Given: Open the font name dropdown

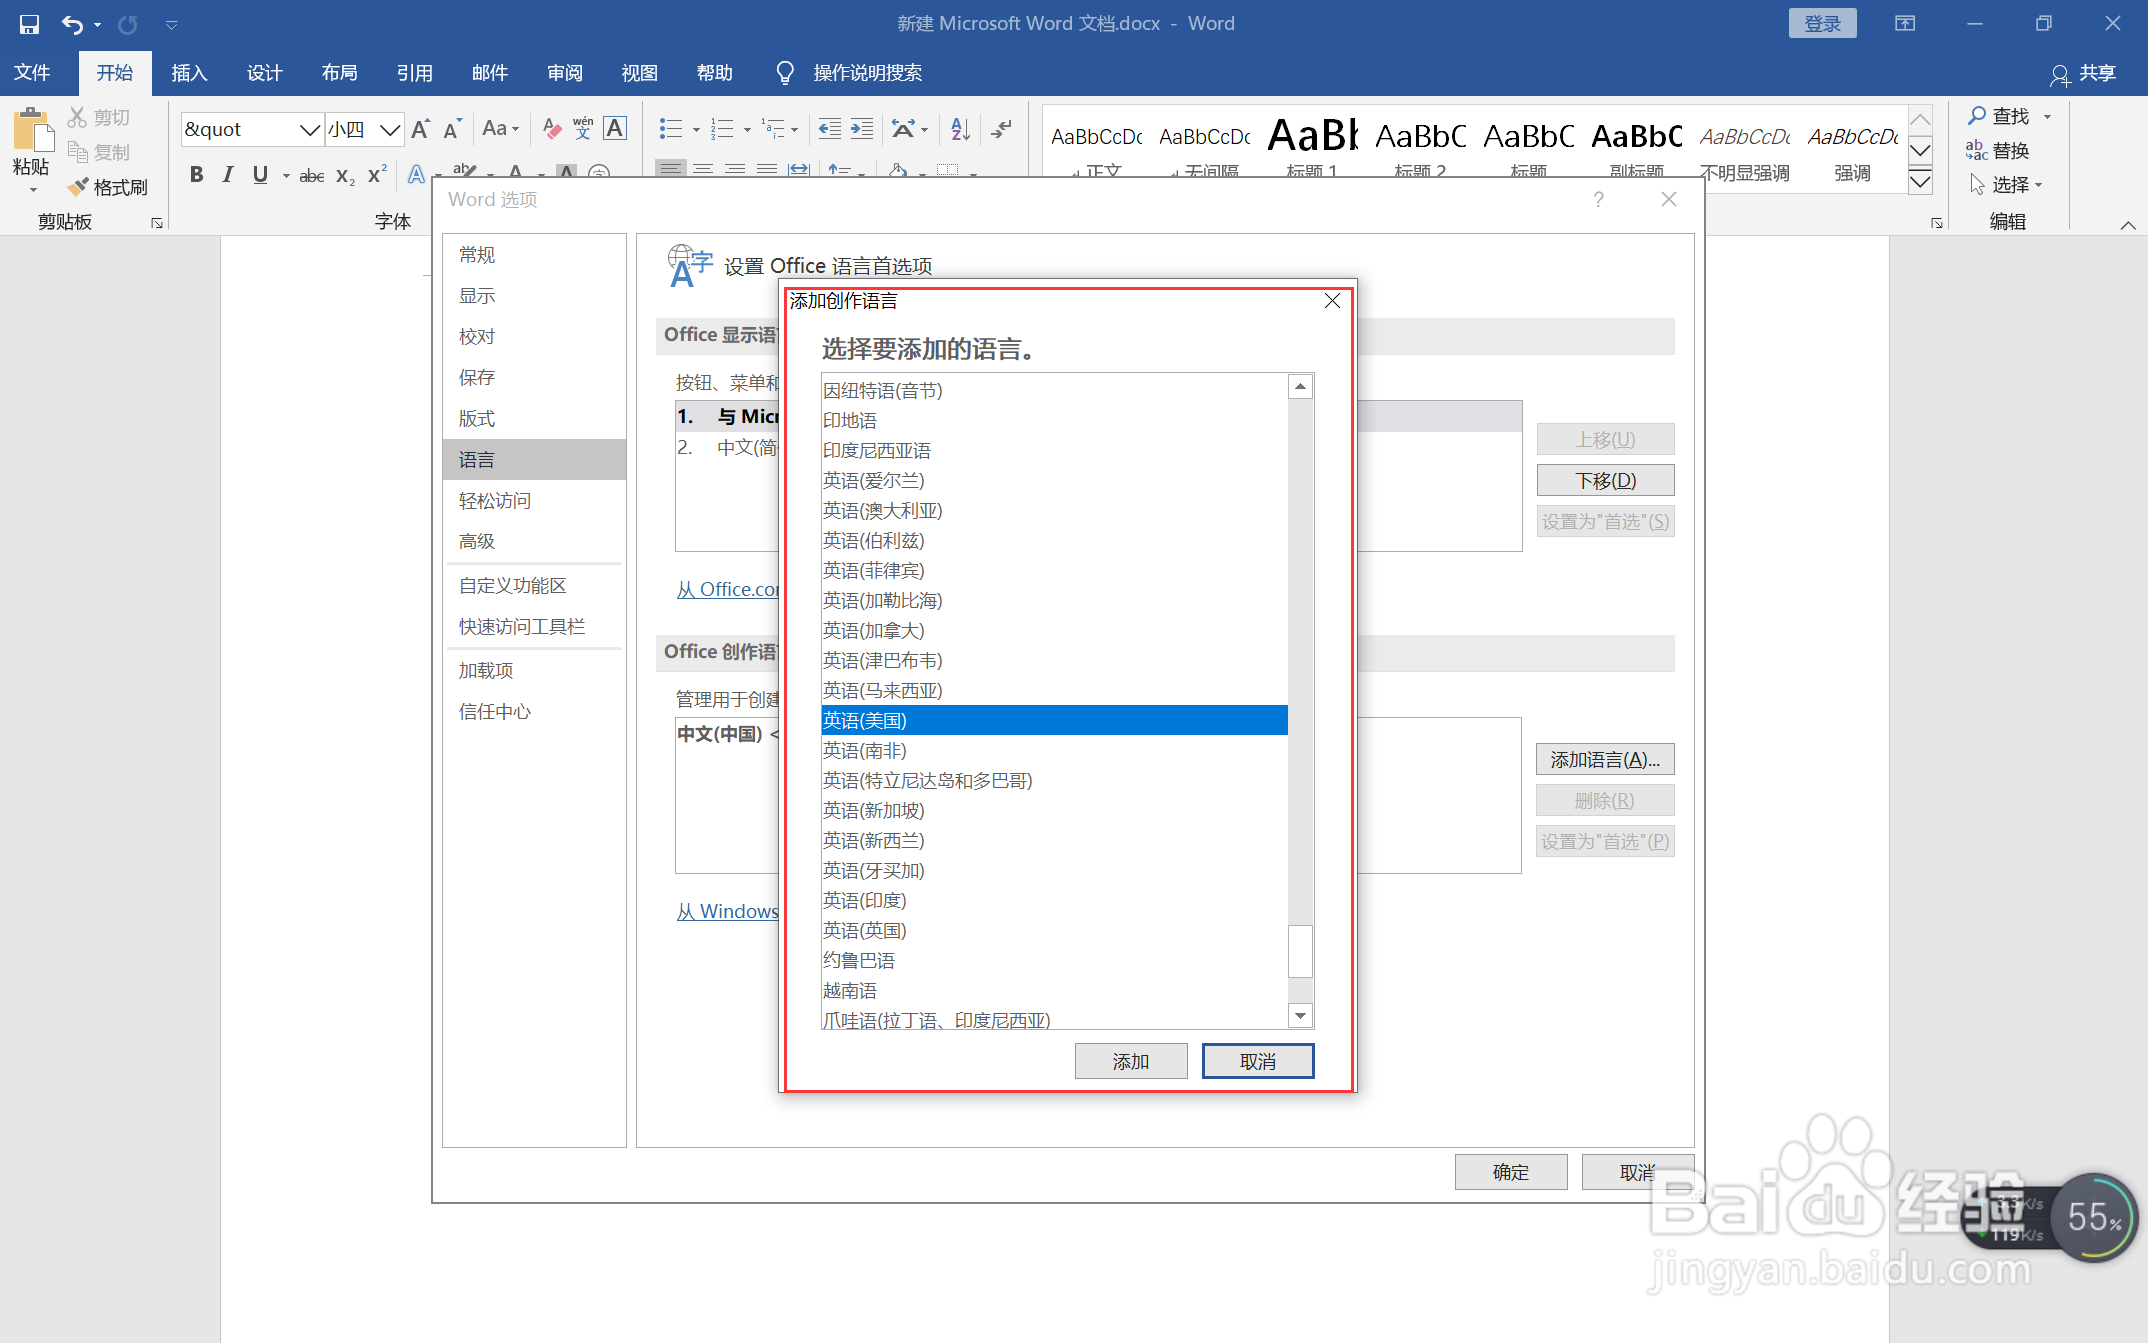Looking at the screenshot, I should pos(310,129).
